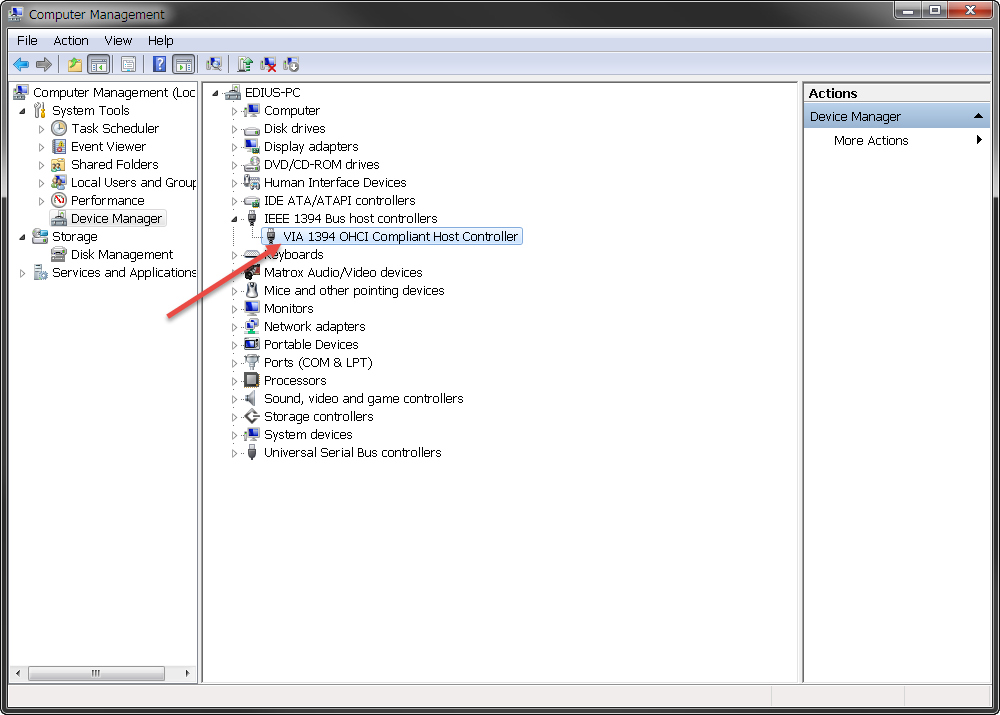
Task: Open the Action menu
Action: (x=71, y=40)
